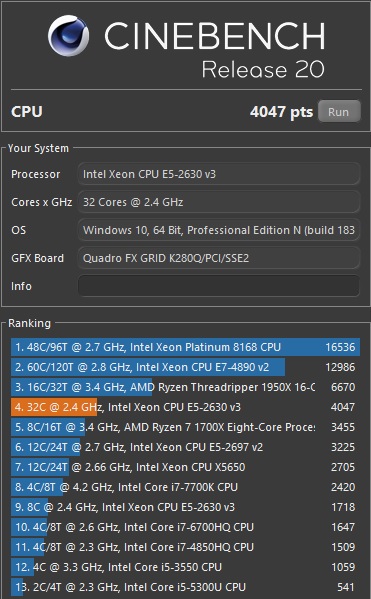
Task: Select the Xeon E7-4890 v2 ranking row
Action: pos(185,367)
